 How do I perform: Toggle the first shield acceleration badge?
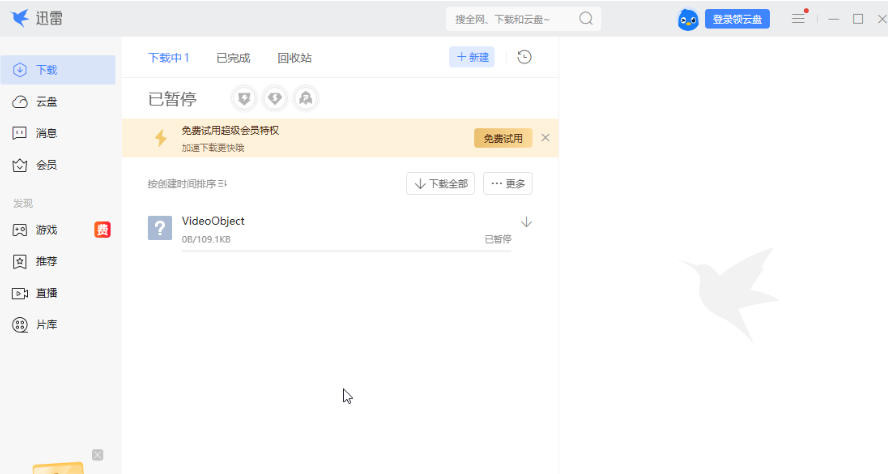(x=244, y=98)
